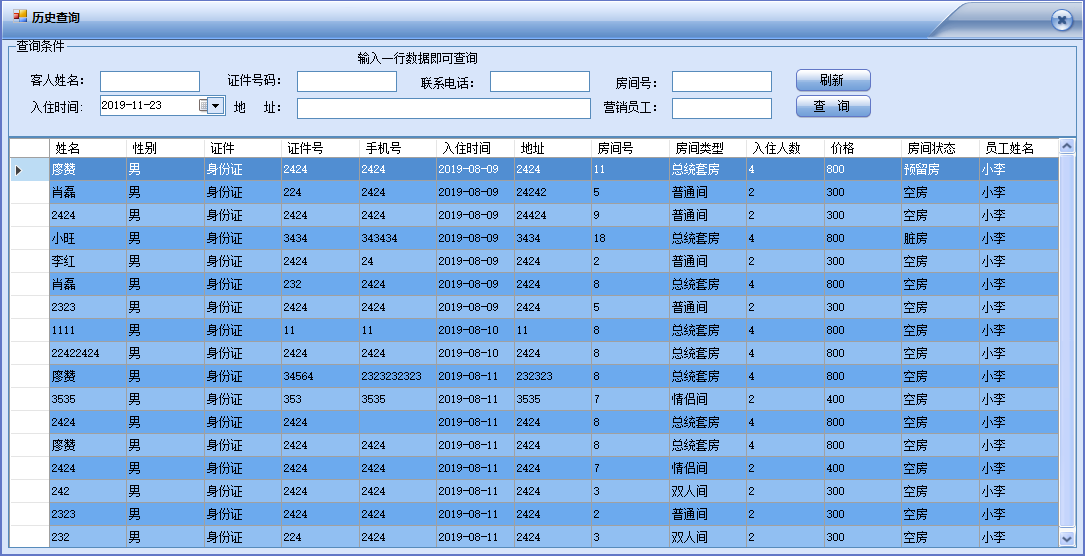
Task: Click the 房间类型 column header
Action: click(x=706, y=148)
